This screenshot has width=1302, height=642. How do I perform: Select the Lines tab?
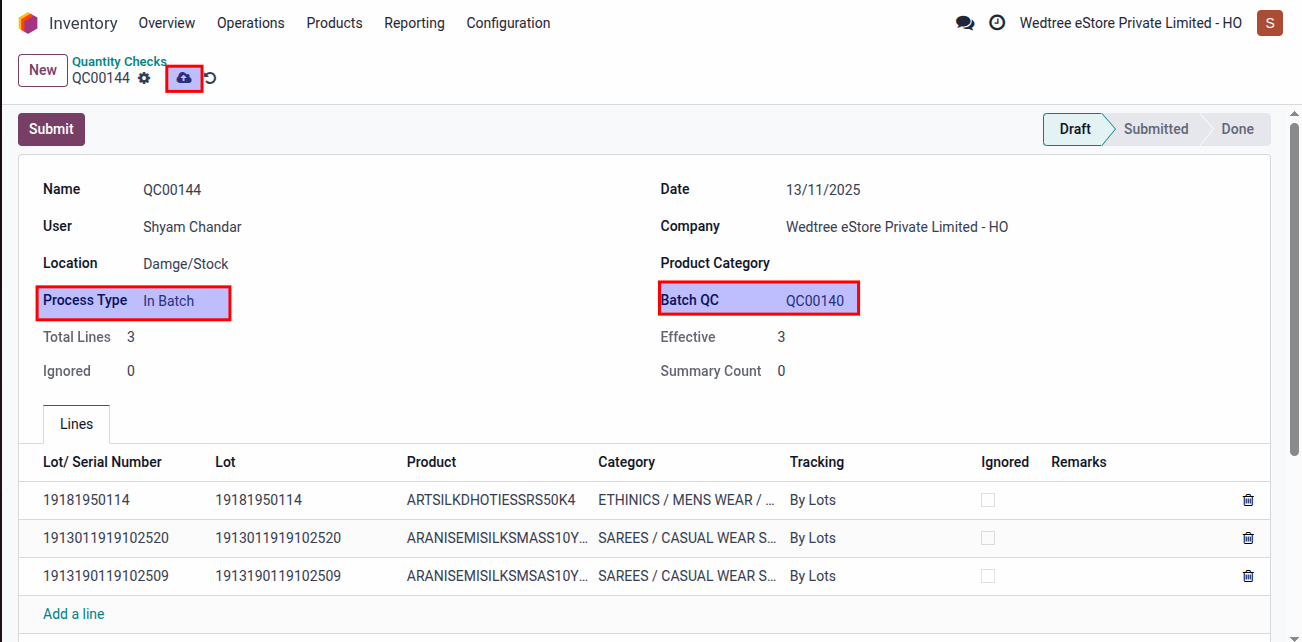(76, 424)
